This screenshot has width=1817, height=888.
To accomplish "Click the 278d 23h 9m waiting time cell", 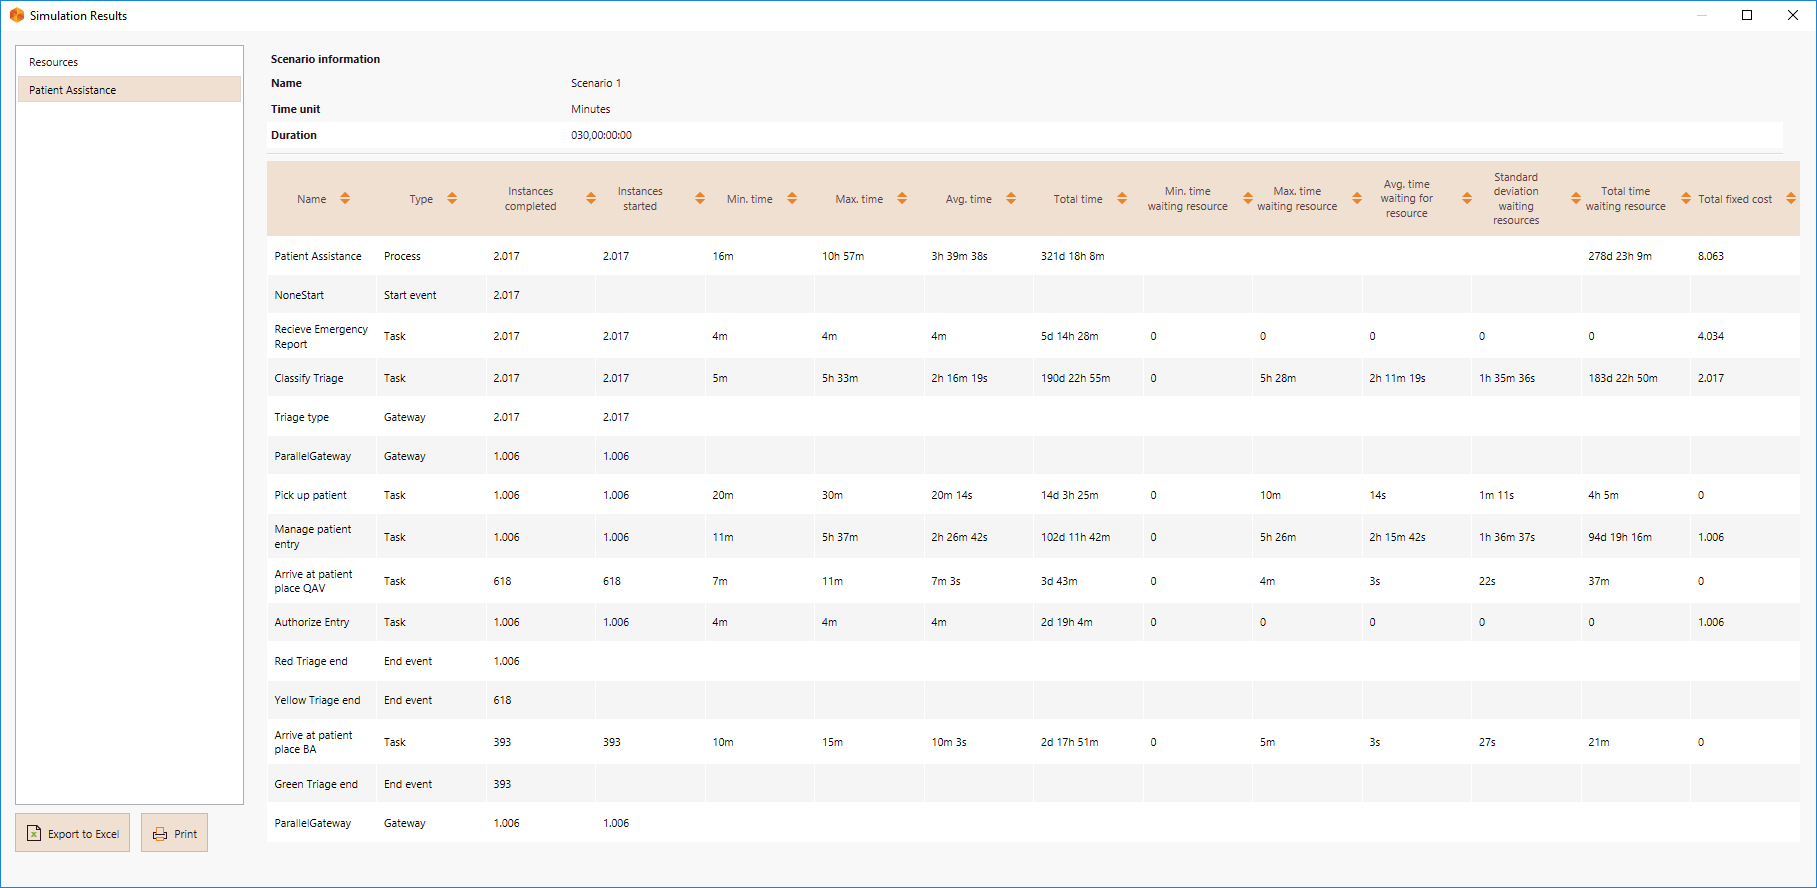I will click(x=1620, y=256).
